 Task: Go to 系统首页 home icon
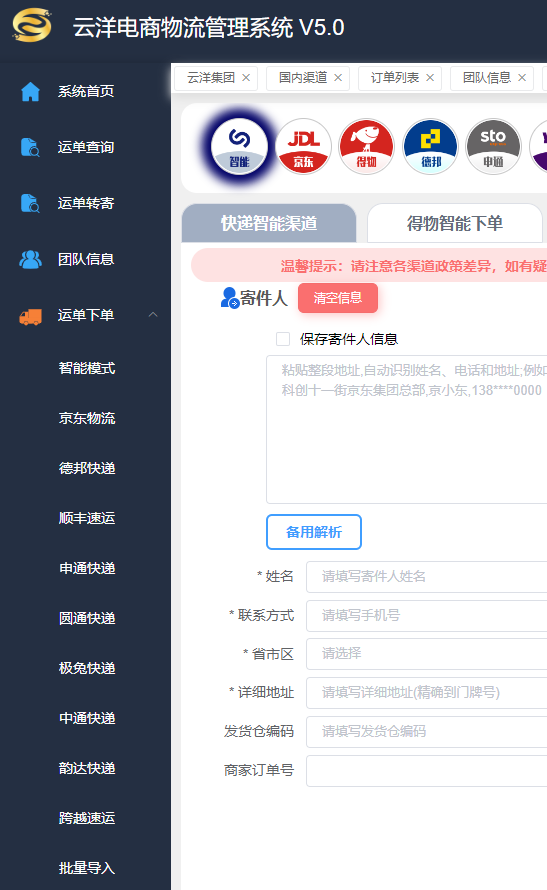tap(31, 91)
